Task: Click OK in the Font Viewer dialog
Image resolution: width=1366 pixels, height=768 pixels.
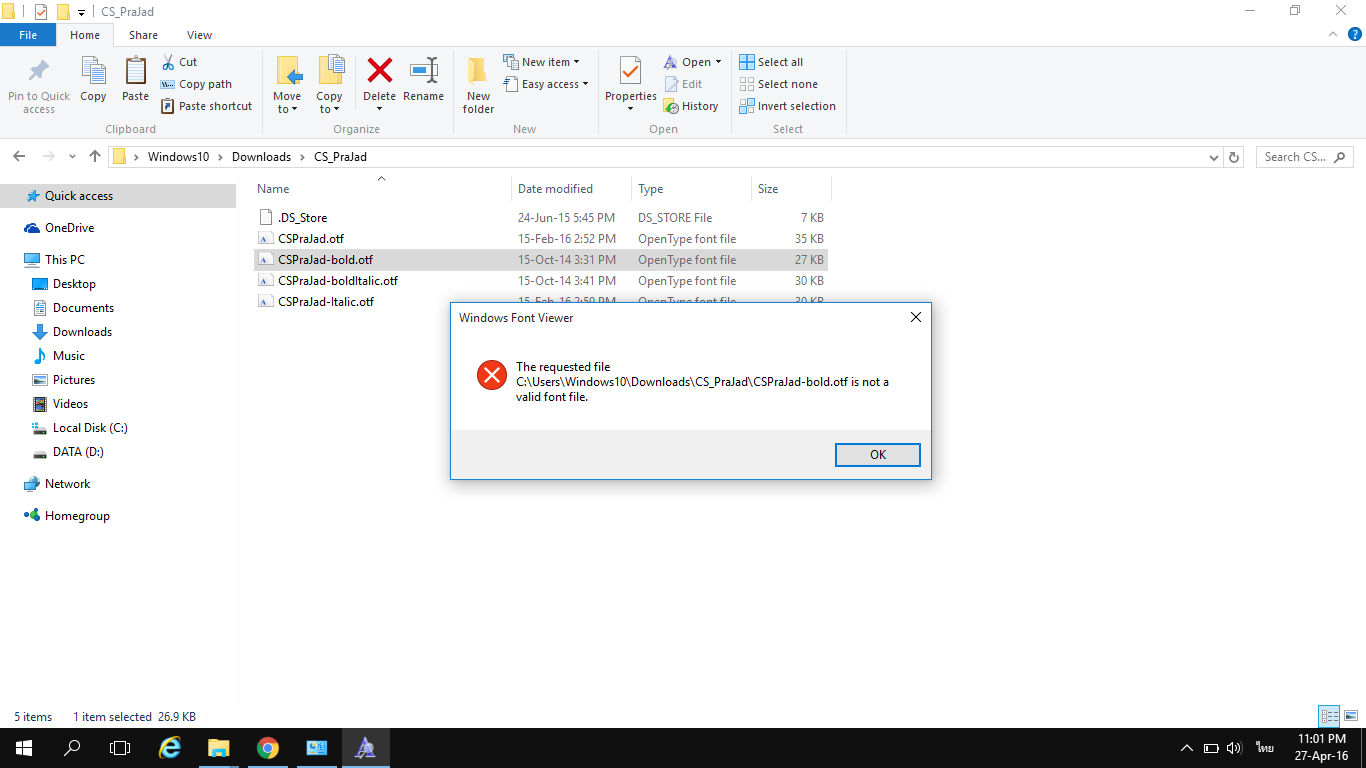Action: (877, 454)
